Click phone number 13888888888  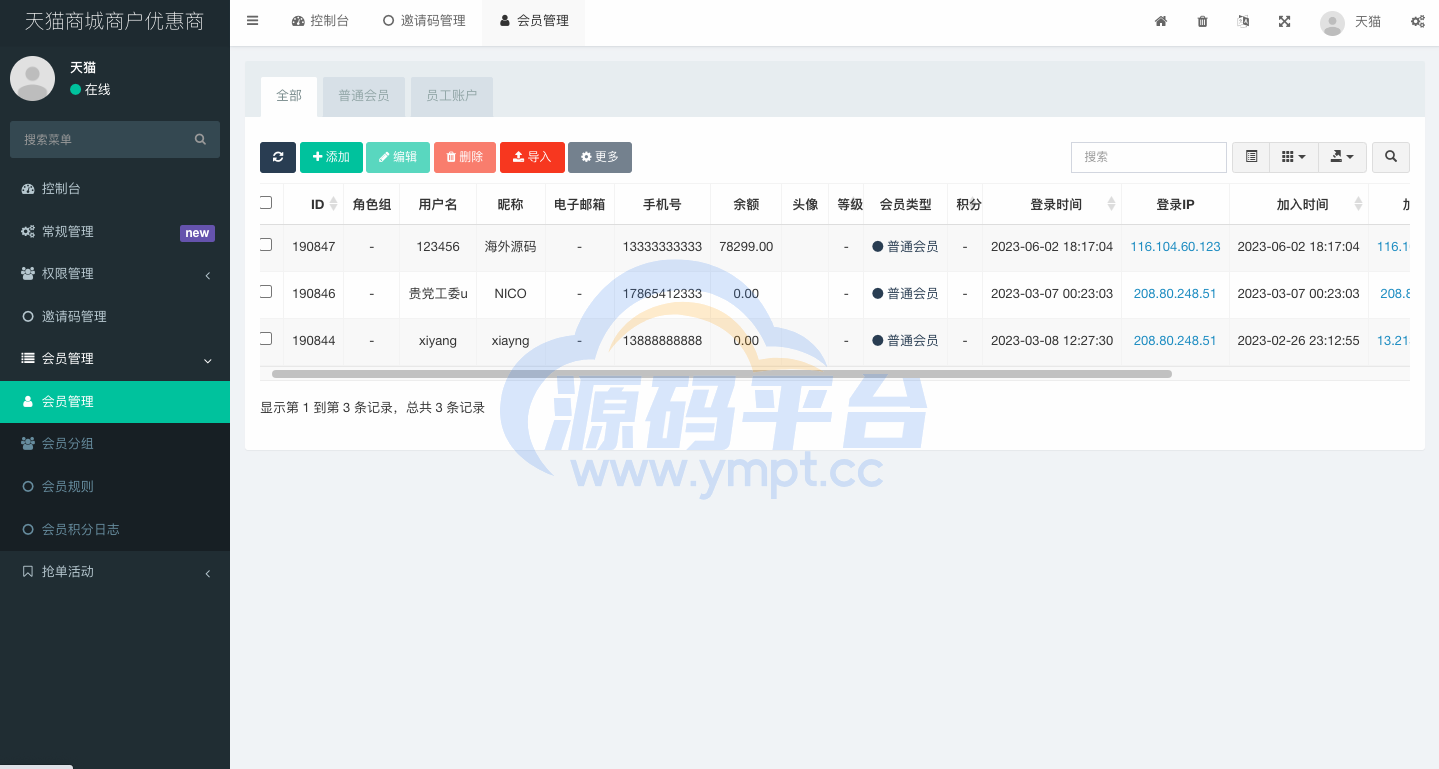(662, 340)
